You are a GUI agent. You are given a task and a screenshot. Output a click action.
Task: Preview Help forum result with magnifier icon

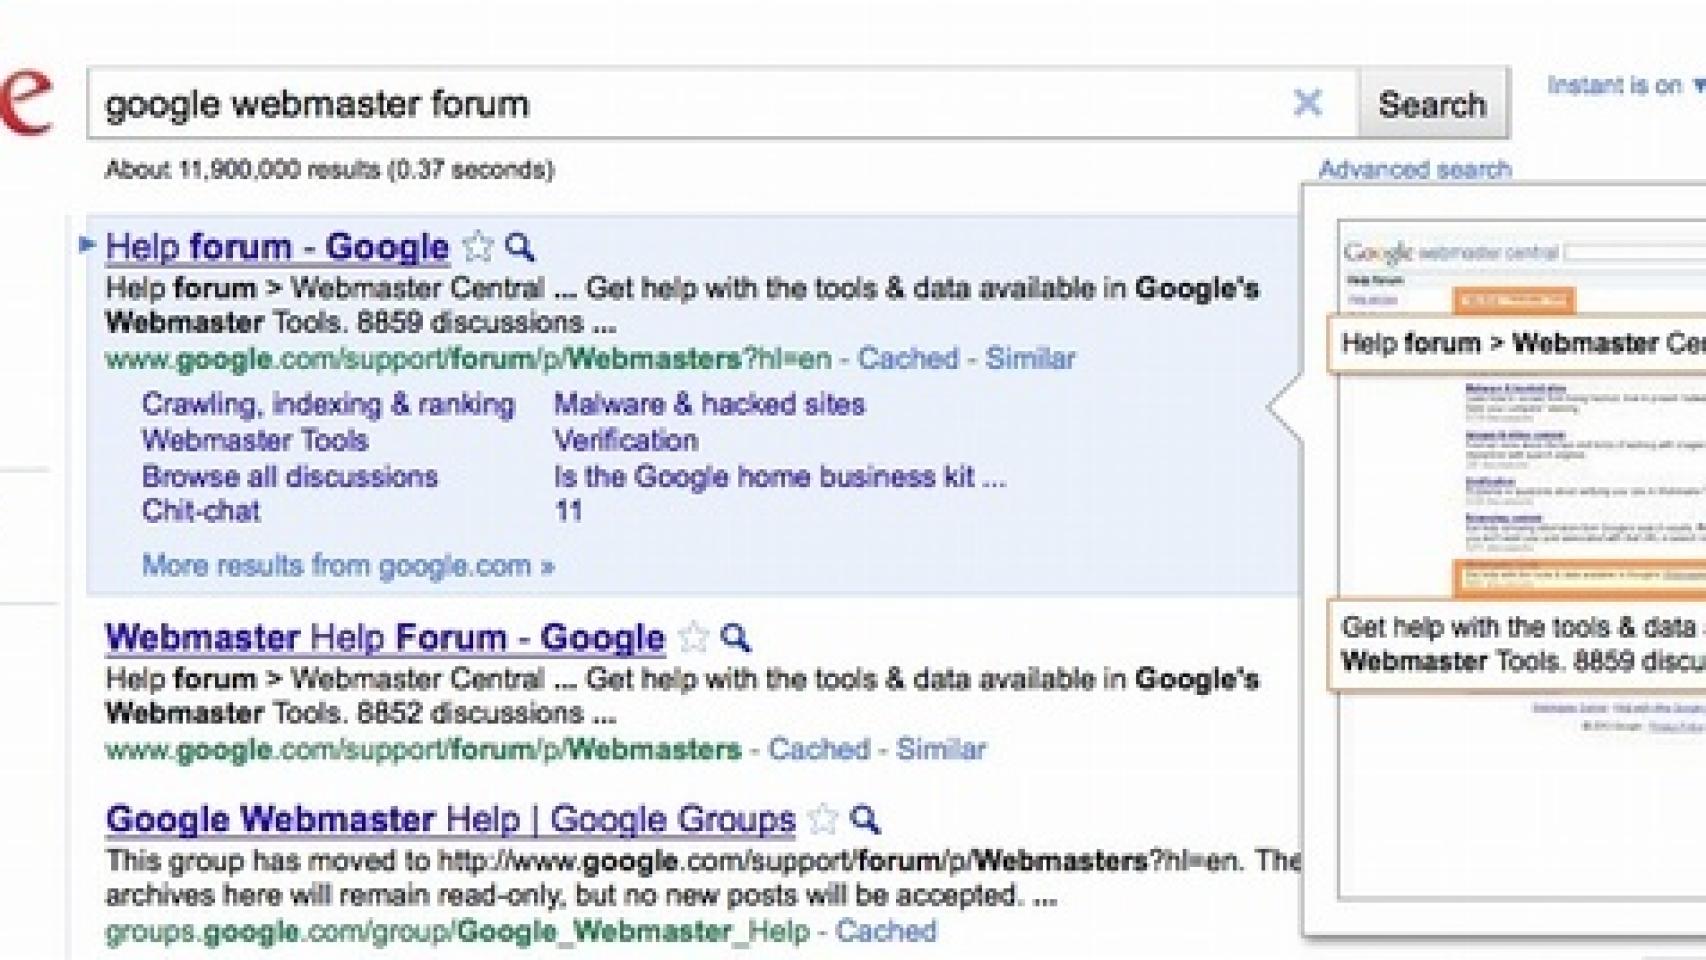click(520, 246)
